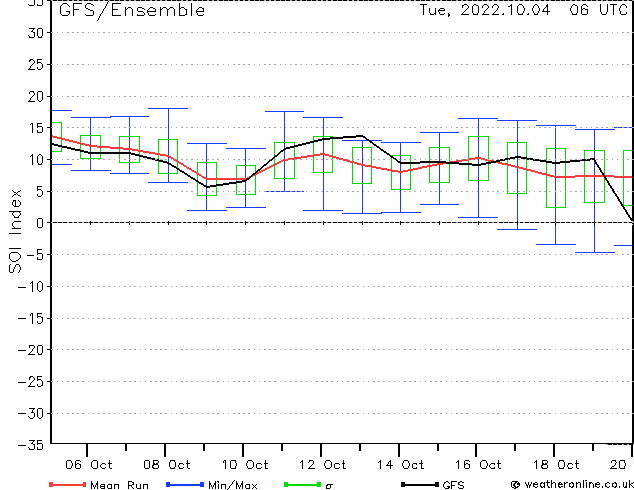Click the "06 Oct" x-axis label
Screen dimensions: 634x490
89,465
